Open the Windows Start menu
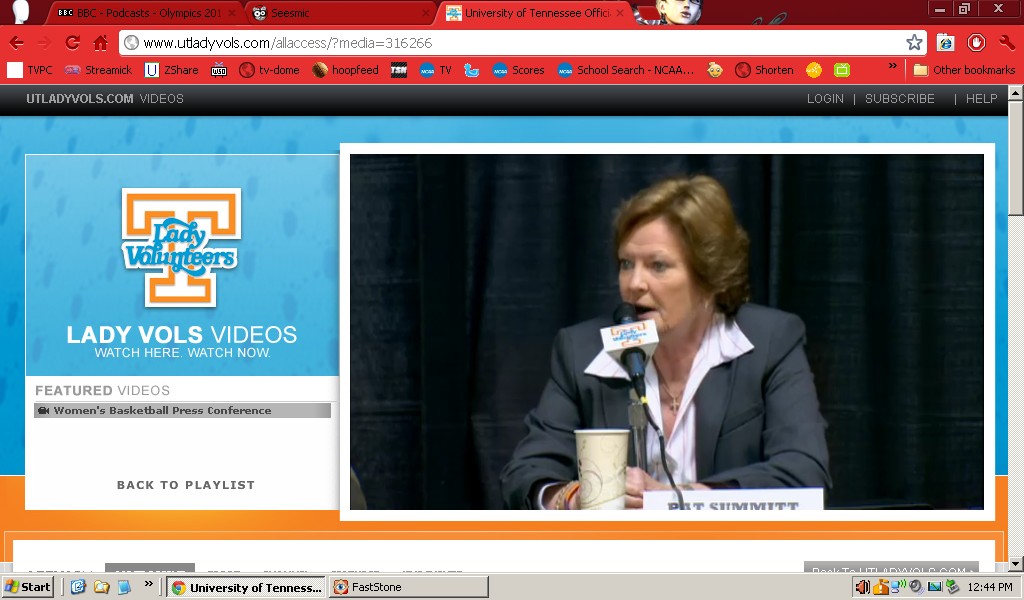This screenshot has height=600, width=1024. click(27, 587)
